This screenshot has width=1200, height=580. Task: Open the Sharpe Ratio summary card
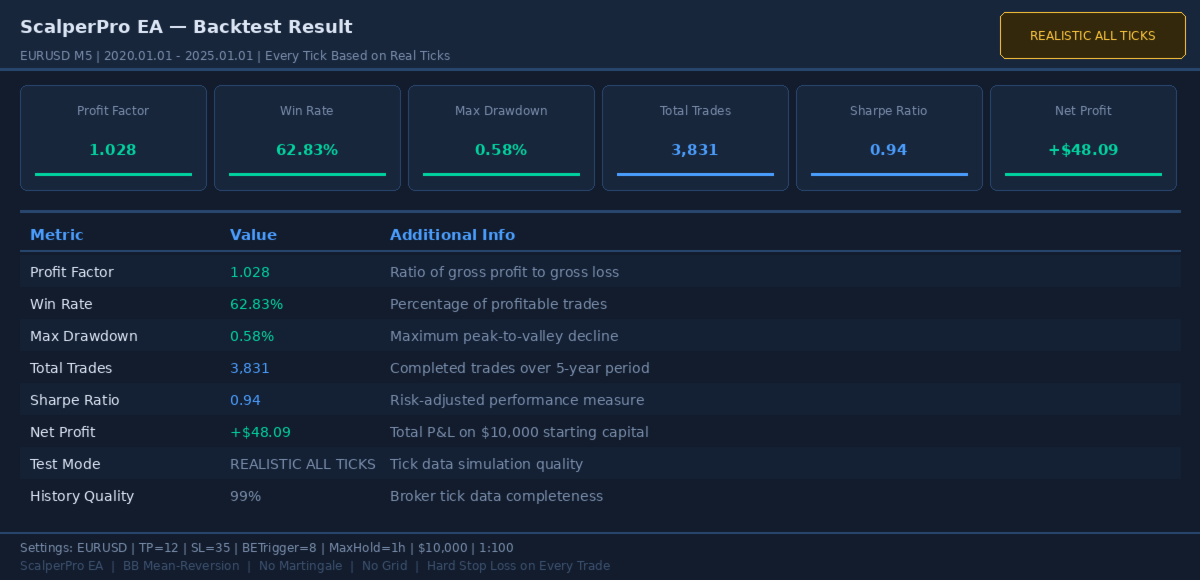889,137
